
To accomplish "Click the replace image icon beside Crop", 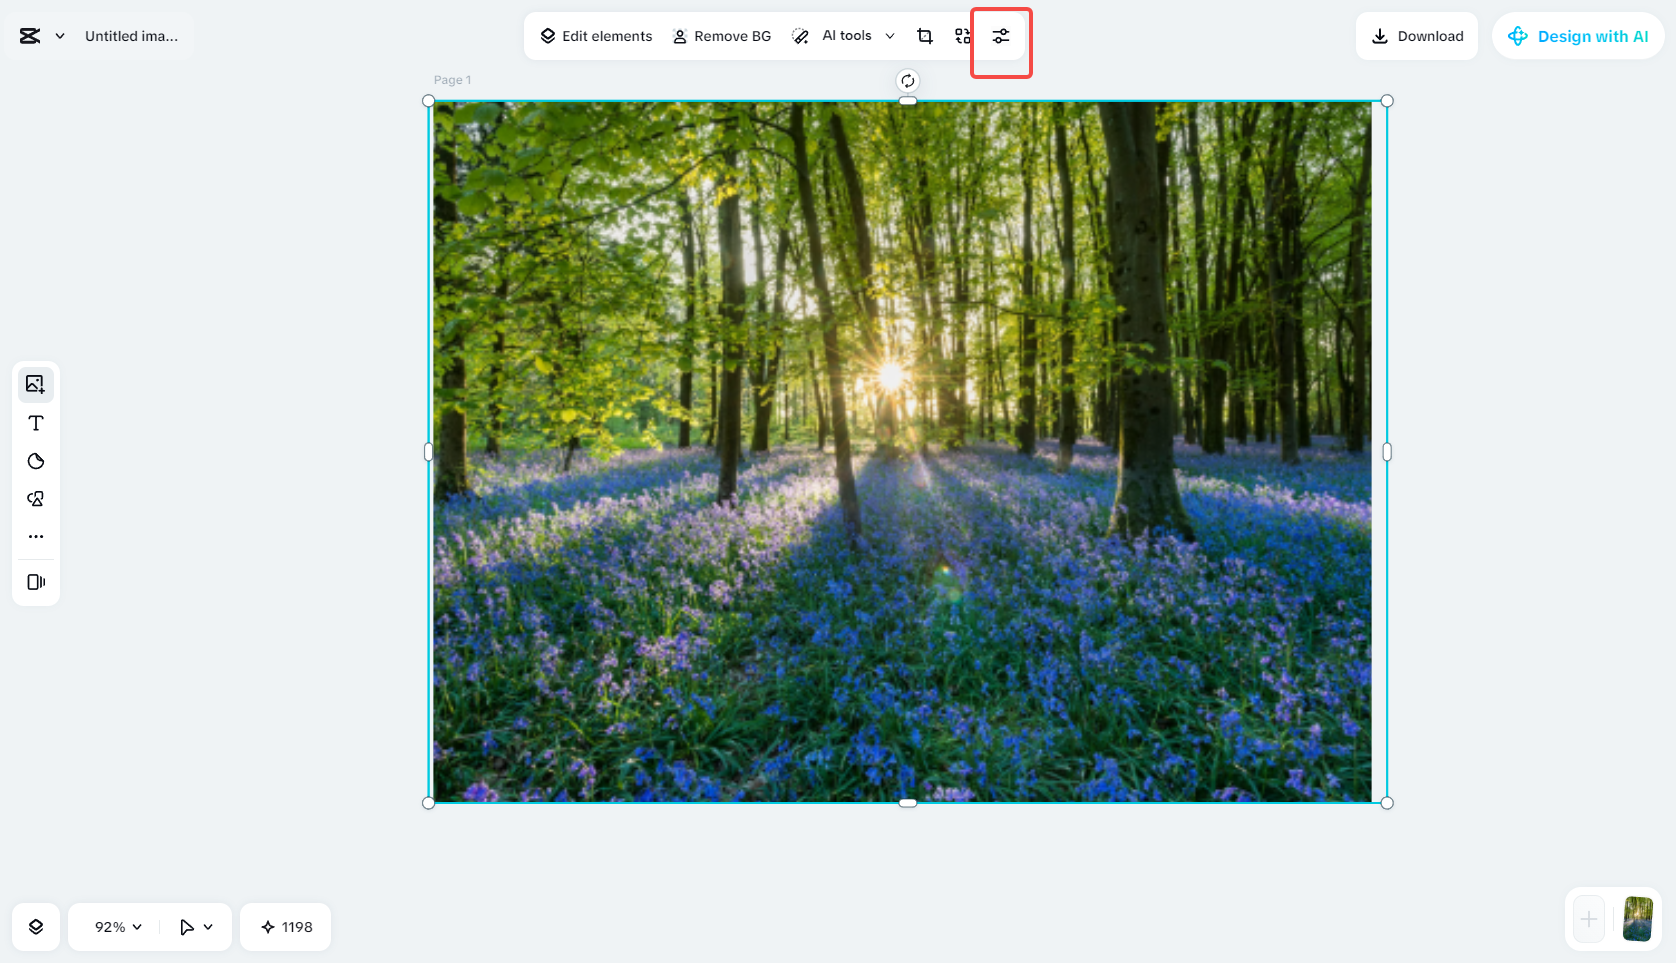I will pyautogui.click(x=963, y=36).
